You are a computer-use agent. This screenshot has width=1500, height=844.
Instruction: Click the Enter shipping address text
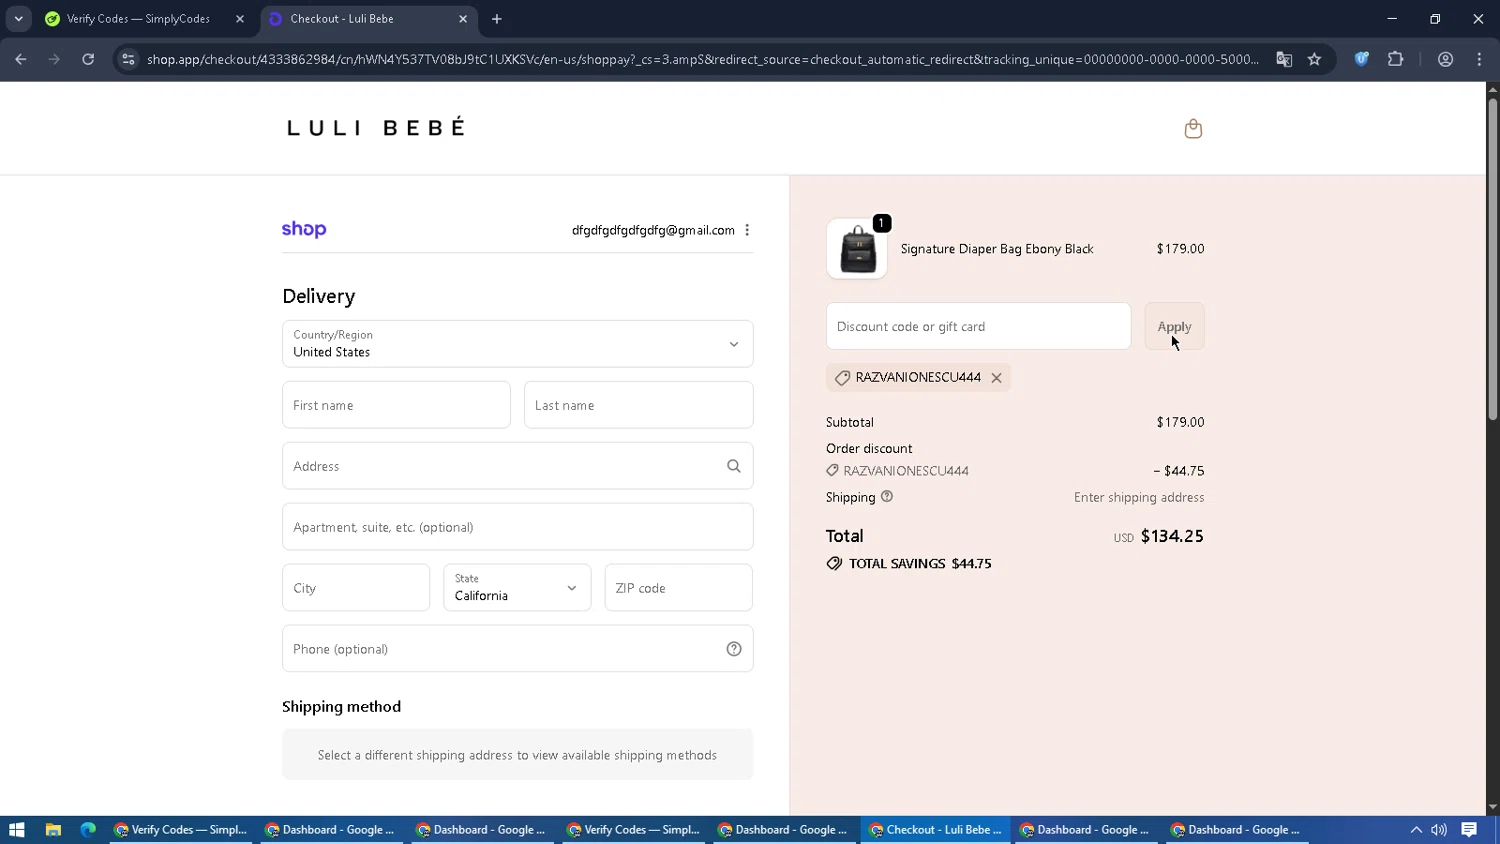pyautogui.click(x=1139, y=497)
